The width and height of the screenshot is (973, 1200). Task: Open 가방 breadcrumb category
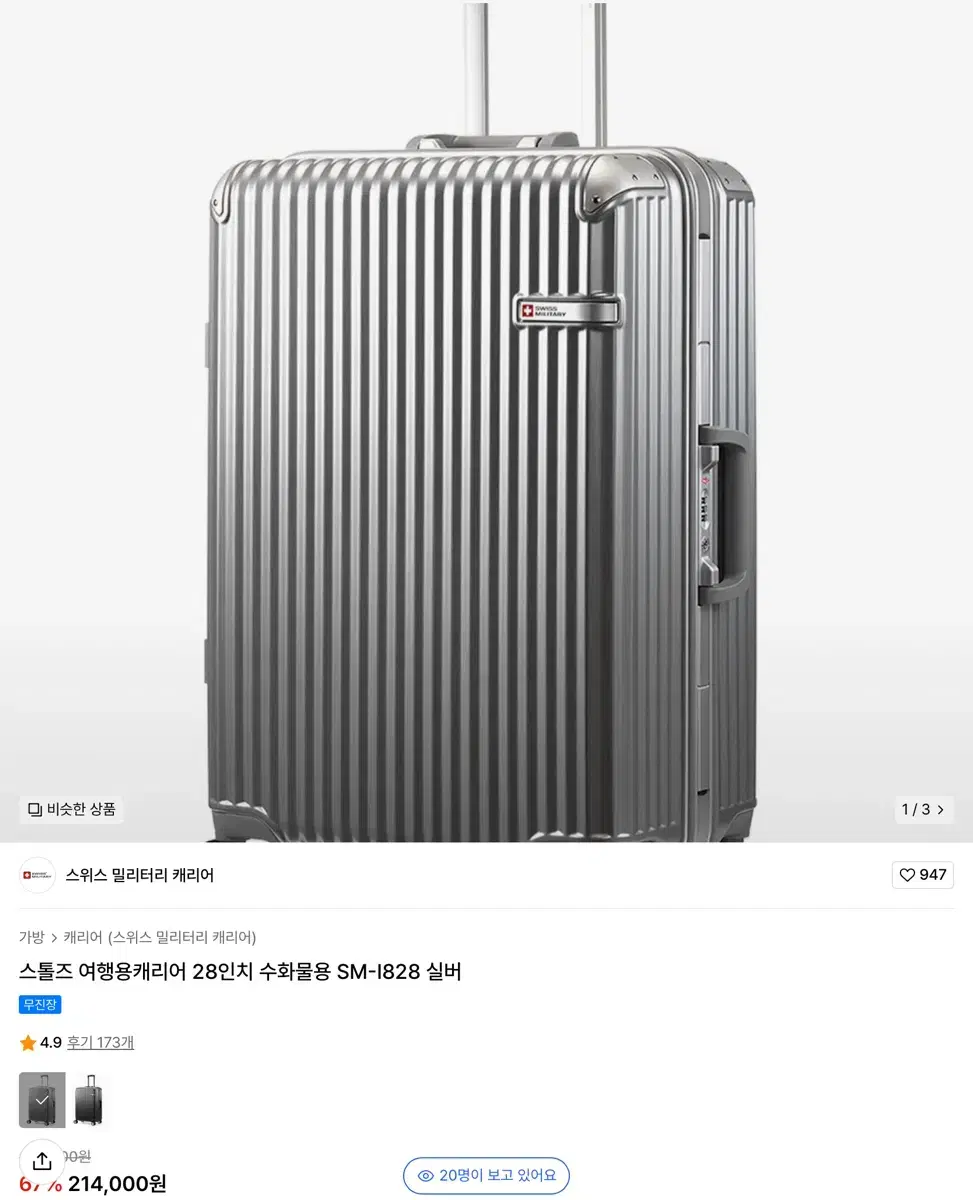(32, 937)
